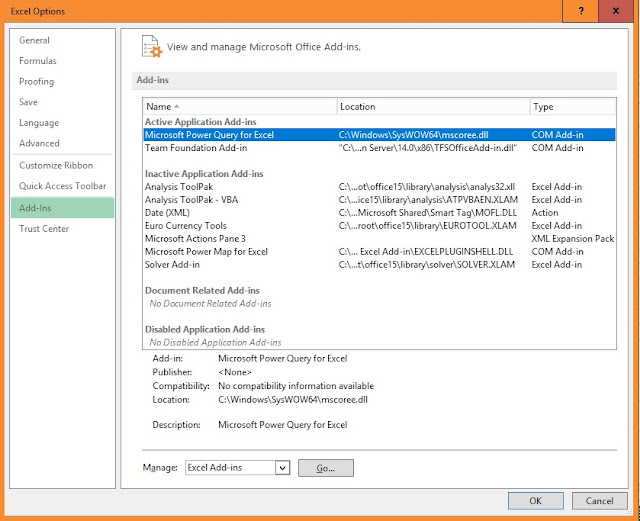The image size is (640, 521).
Task: Click the Cancel button
Action: tap(600, 501)
